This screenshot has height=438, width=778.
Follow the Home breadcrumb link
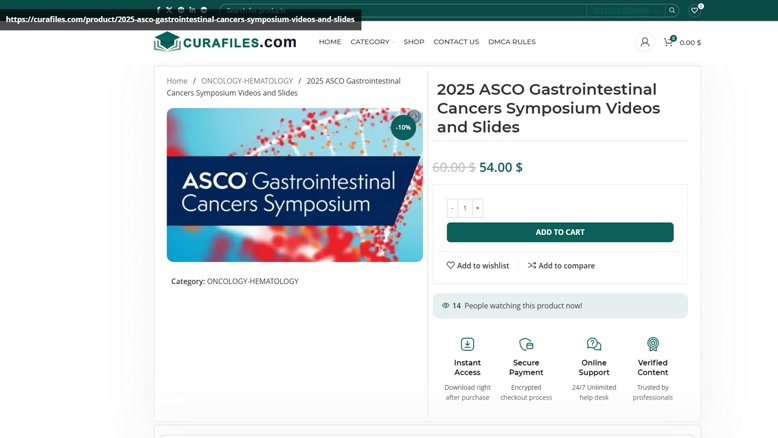(x=177, y=81)
